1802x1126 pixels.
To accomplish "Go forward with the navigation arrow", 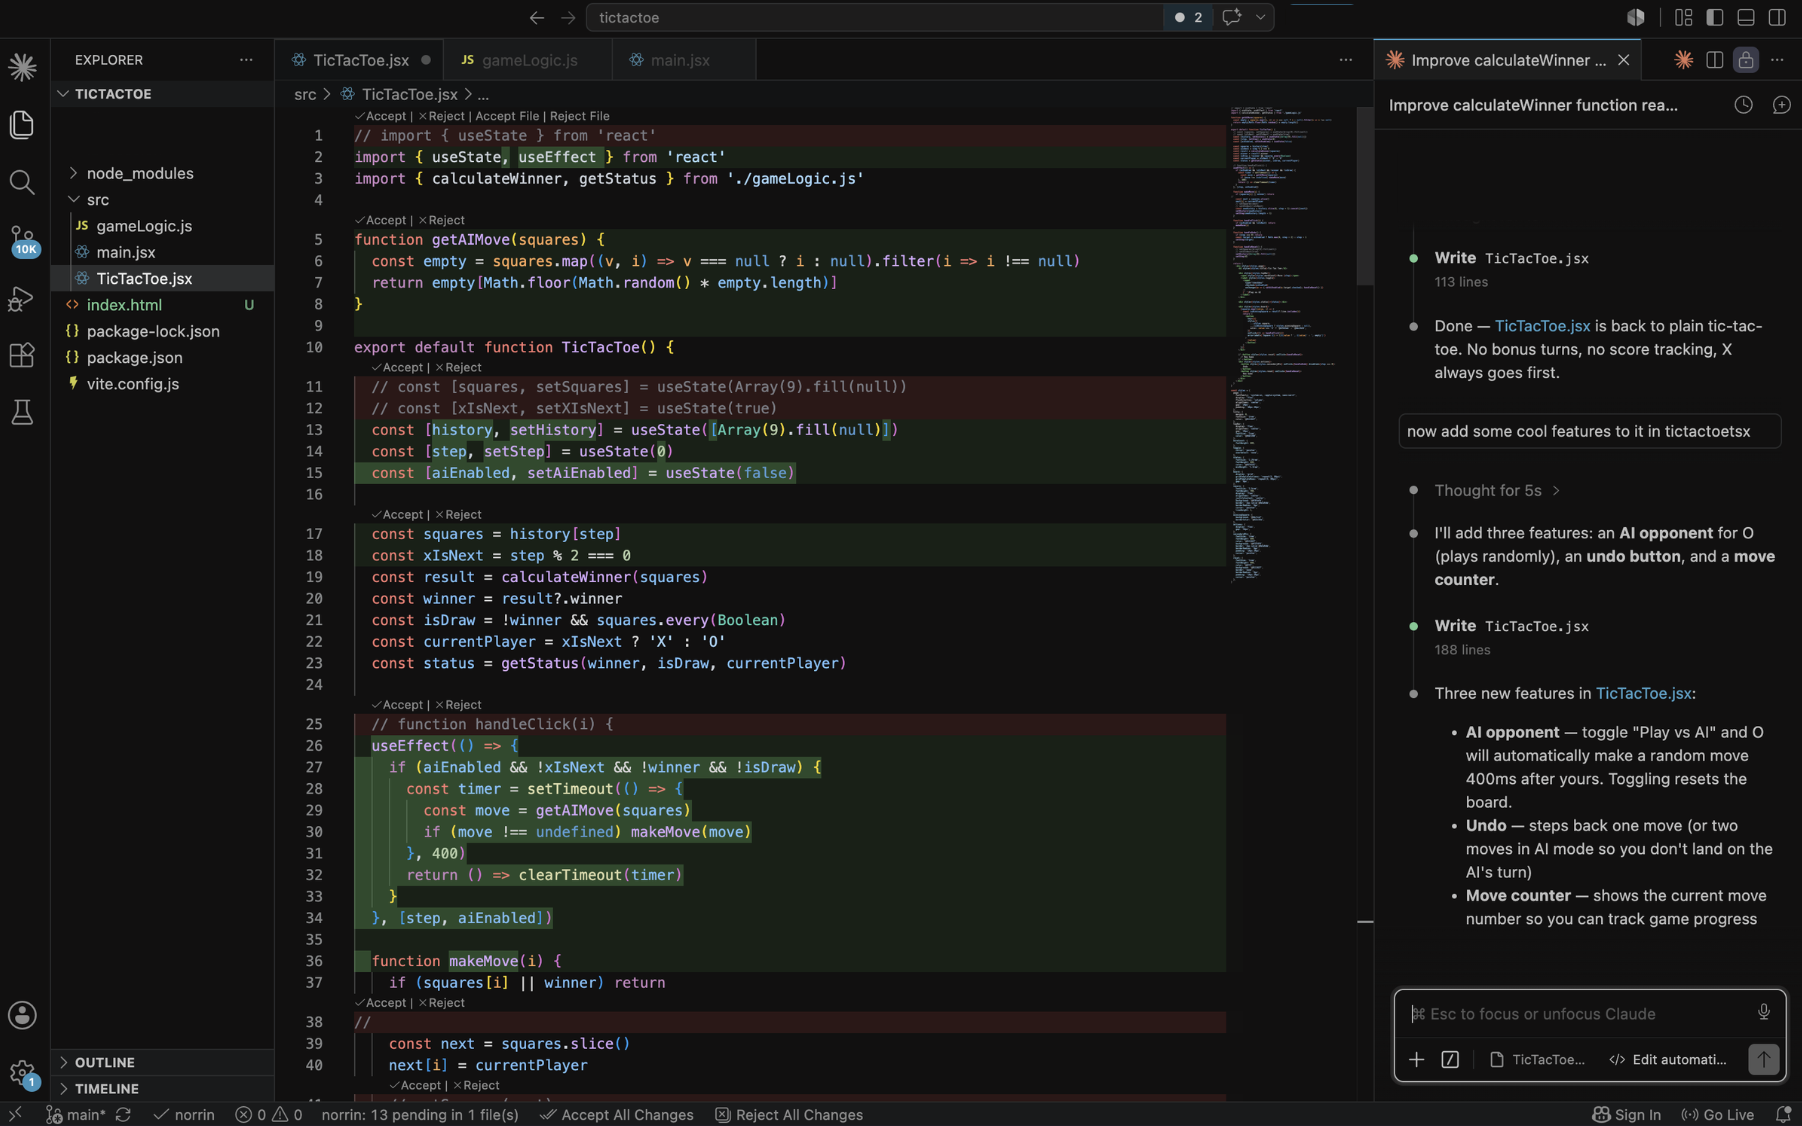I will [568, 17].
